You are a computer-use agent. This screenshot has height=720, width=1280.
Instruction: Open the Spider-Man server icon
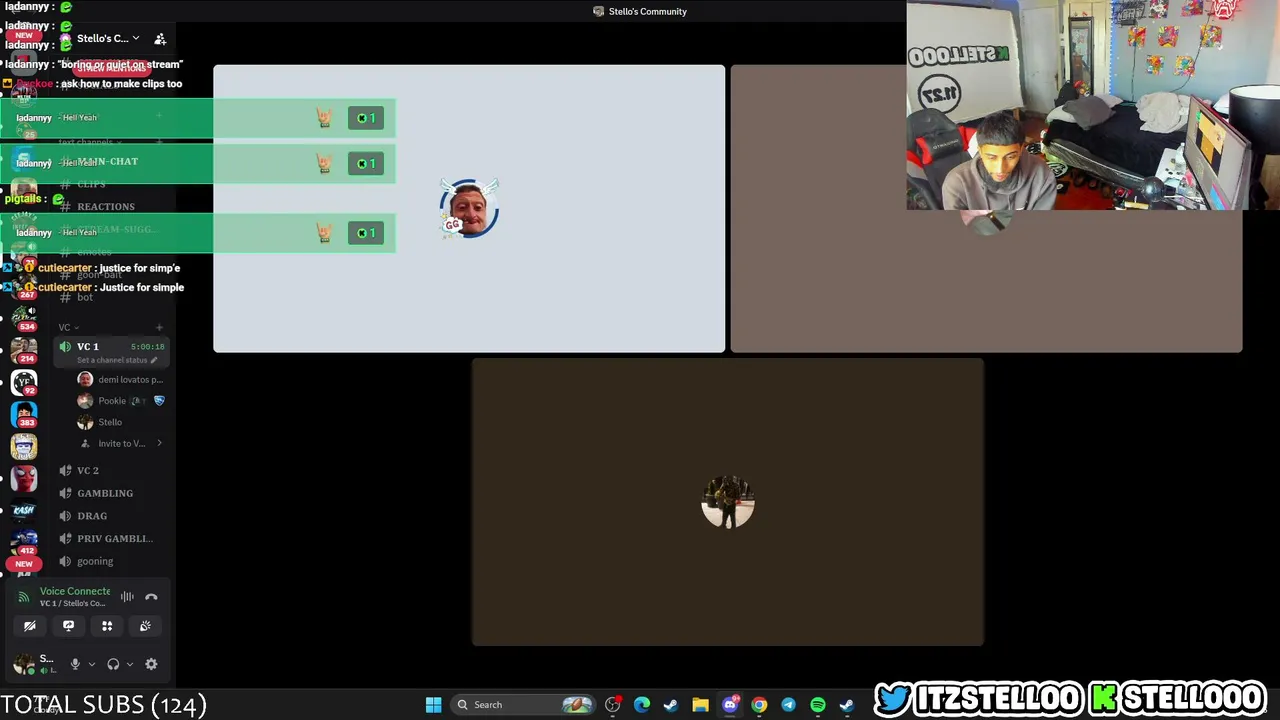tap(24, 477)
